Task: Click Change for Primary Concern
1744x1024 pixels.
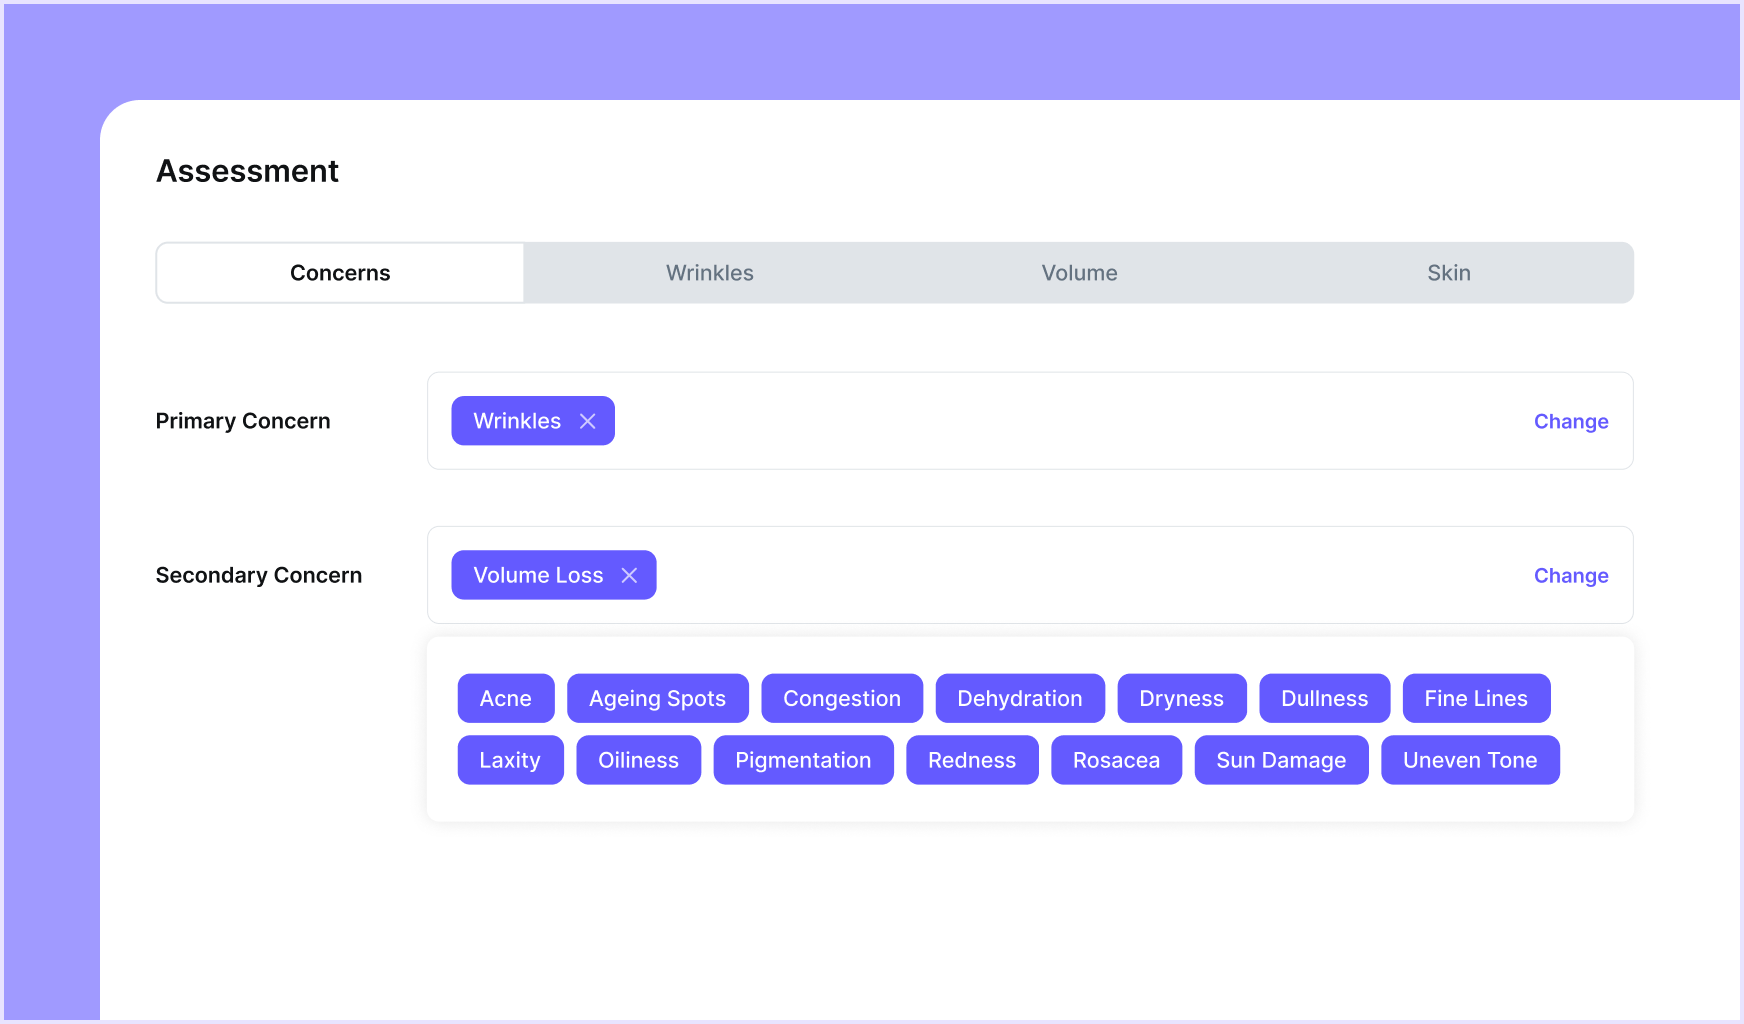Action: tap(1571, 421)
